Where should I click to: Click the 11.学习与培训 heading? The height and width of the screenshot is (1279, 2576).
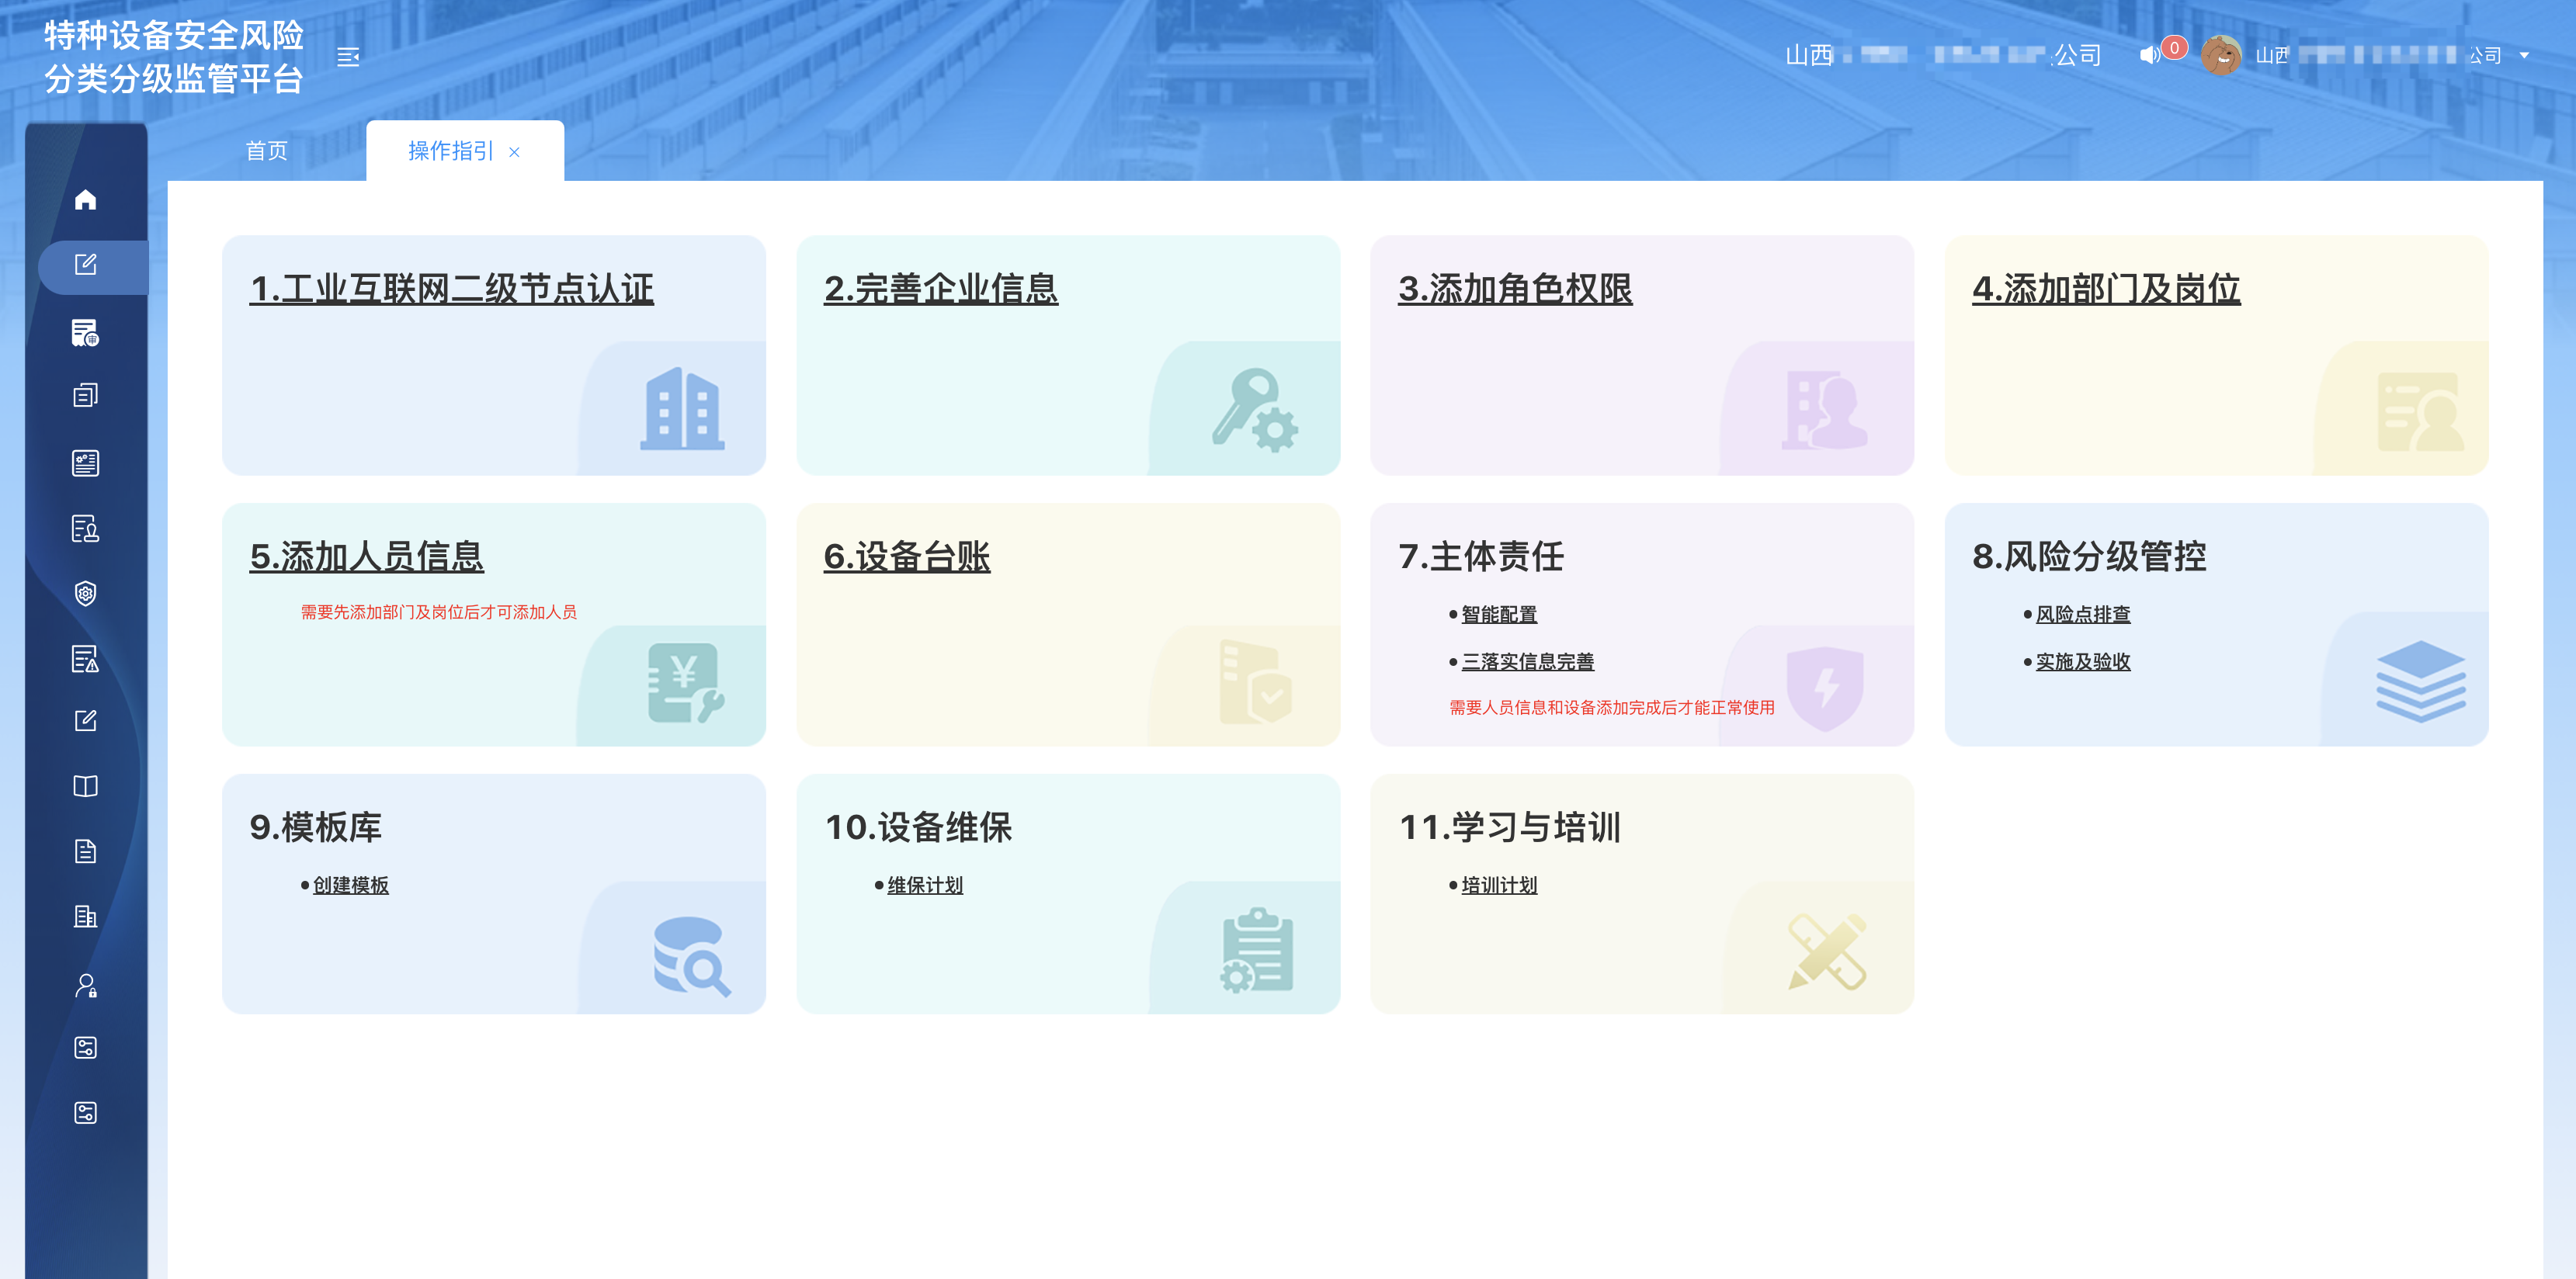(x=1509, y=828)
